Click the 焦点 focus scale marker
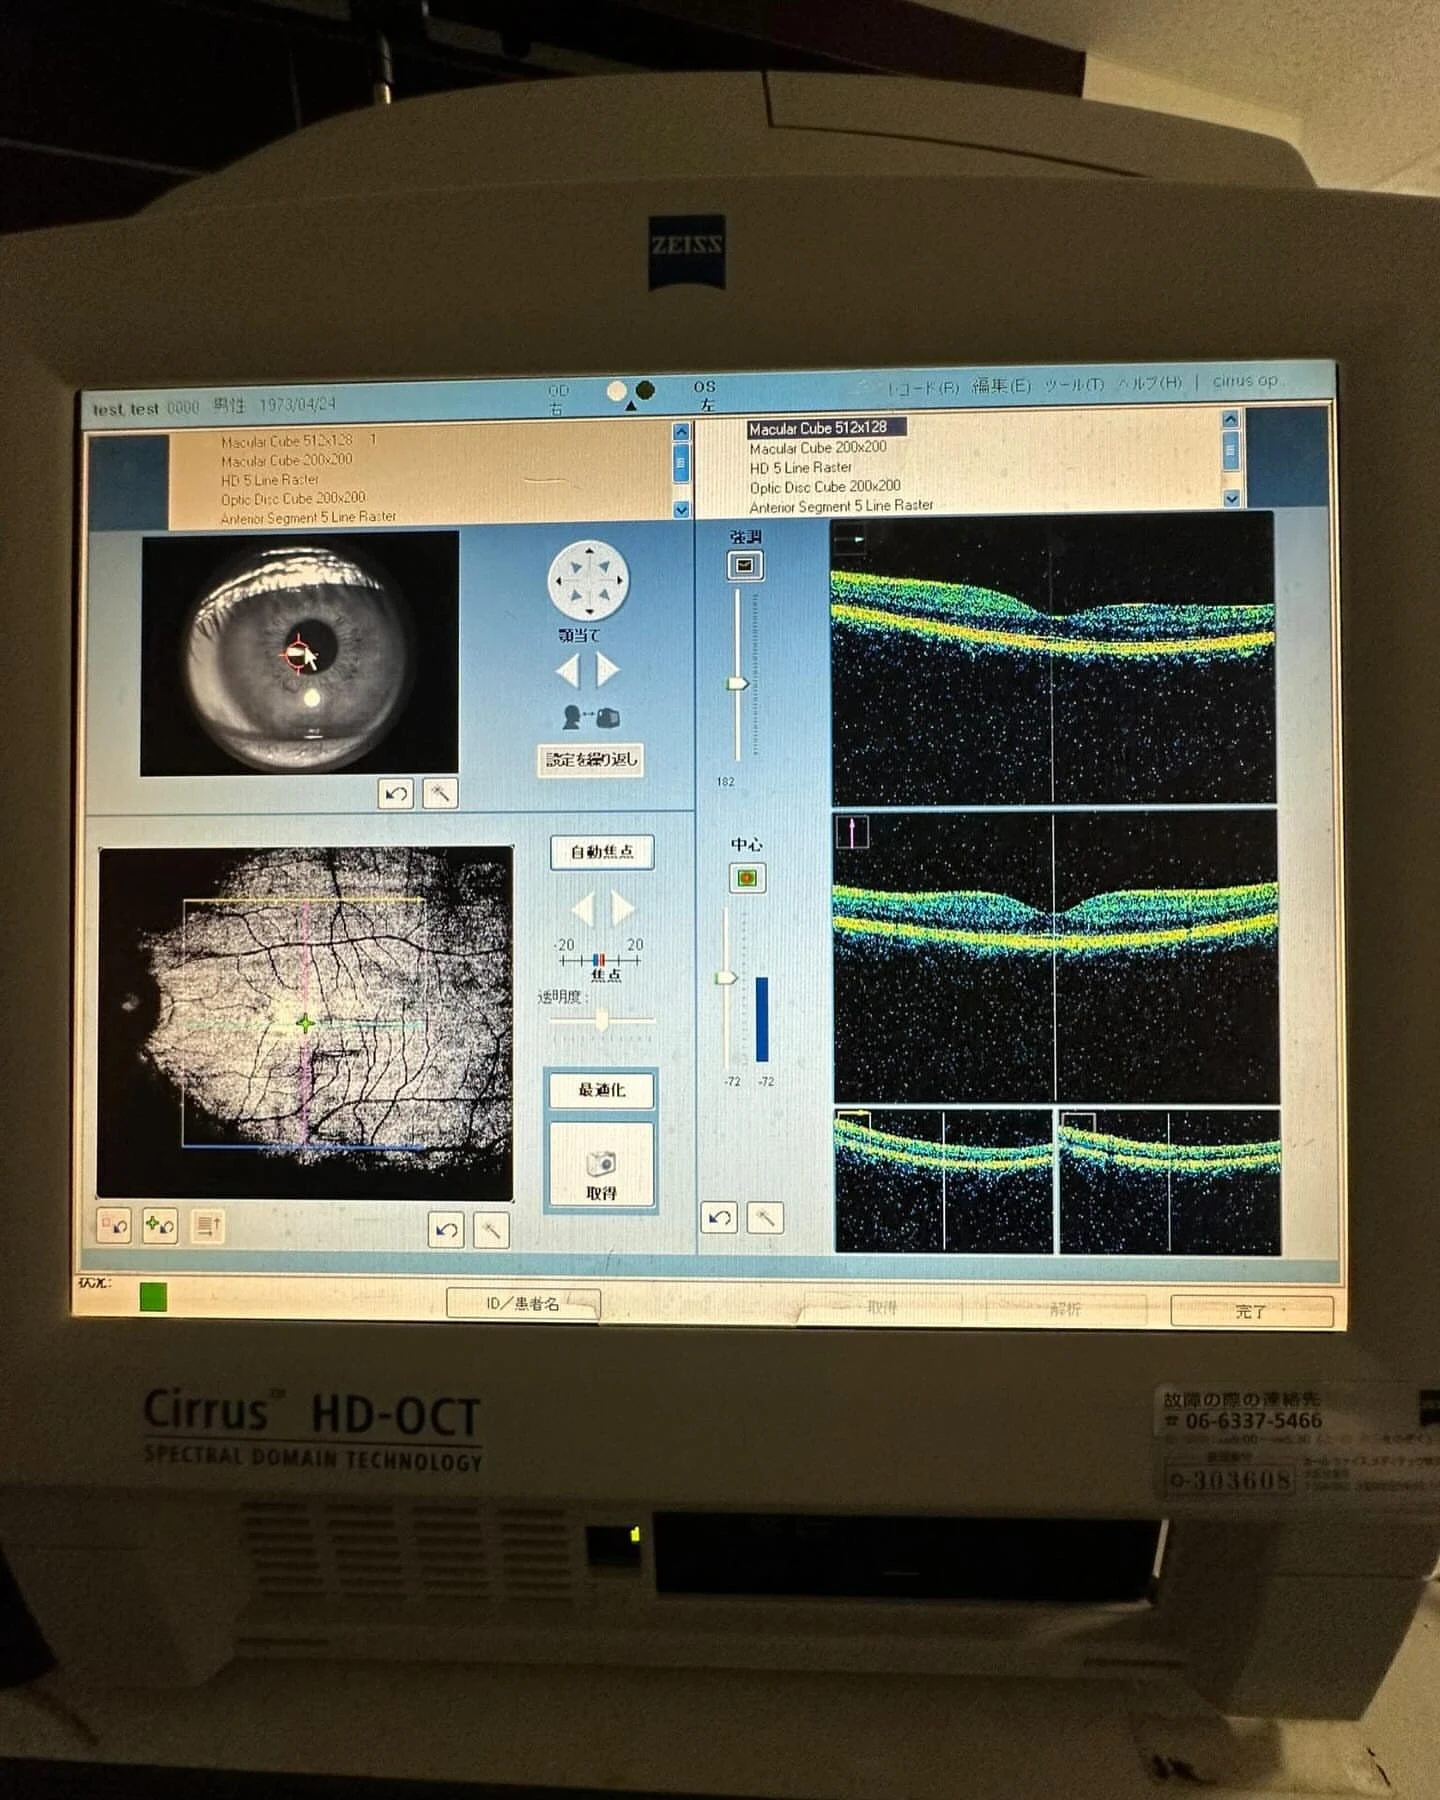The width and height of the screenshot is (1440, 1800). 599,961
